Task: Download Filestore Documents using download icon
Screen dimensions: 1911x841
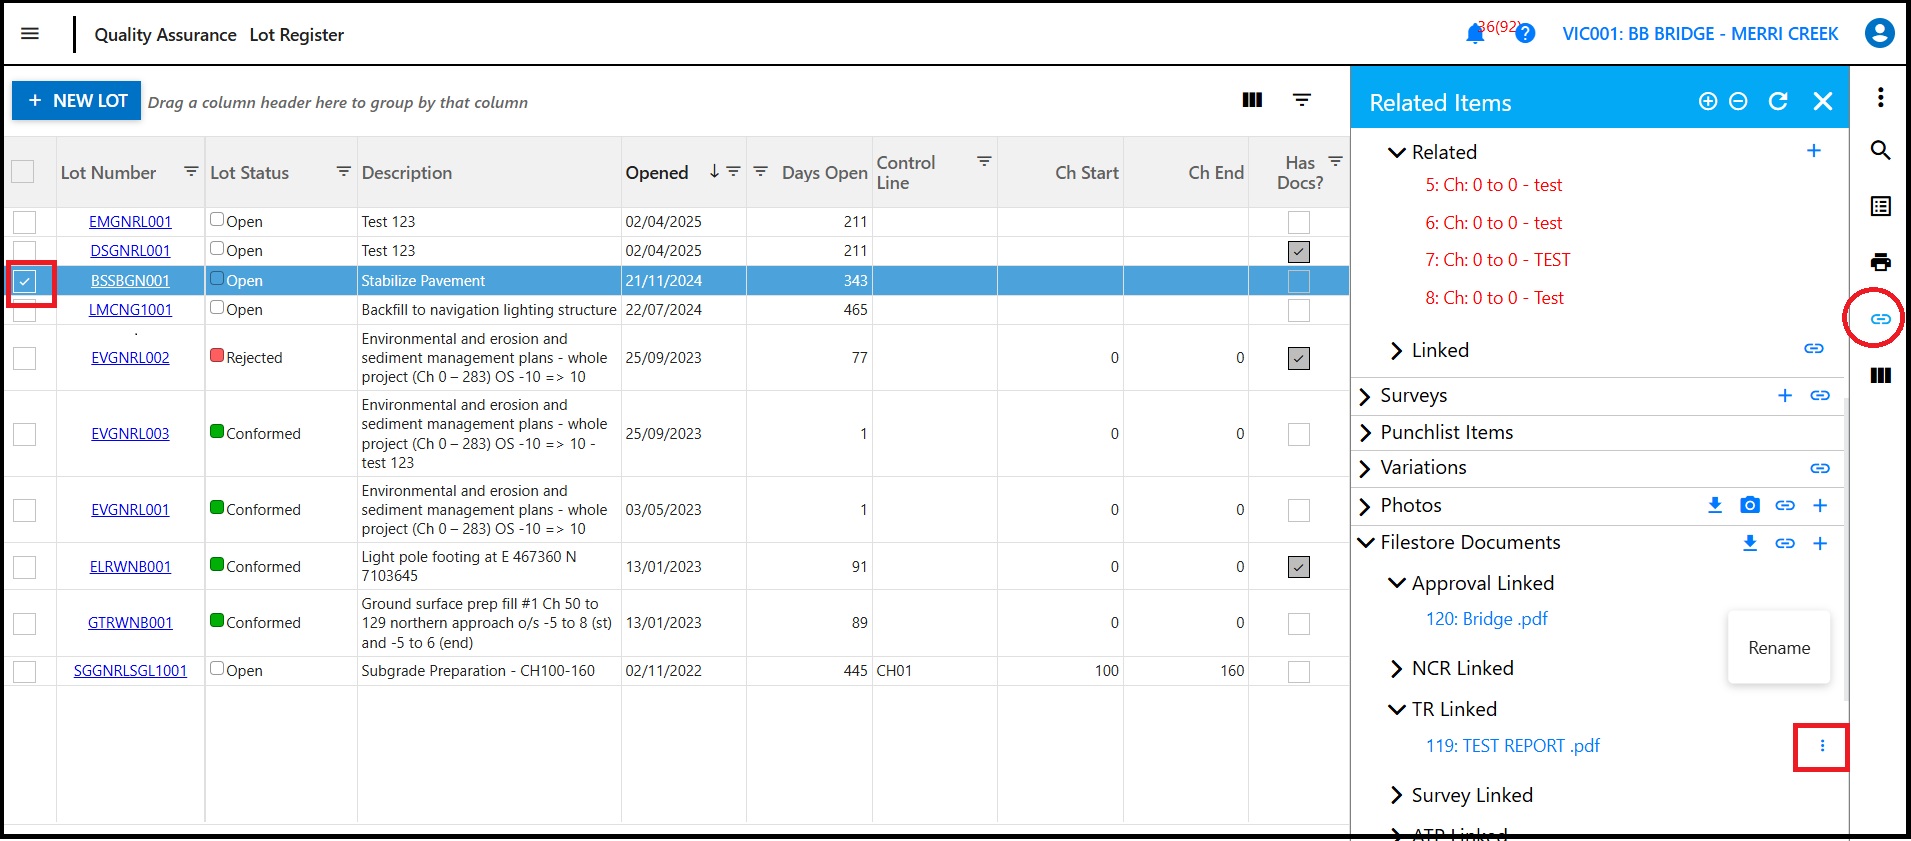Action: 1750,543
